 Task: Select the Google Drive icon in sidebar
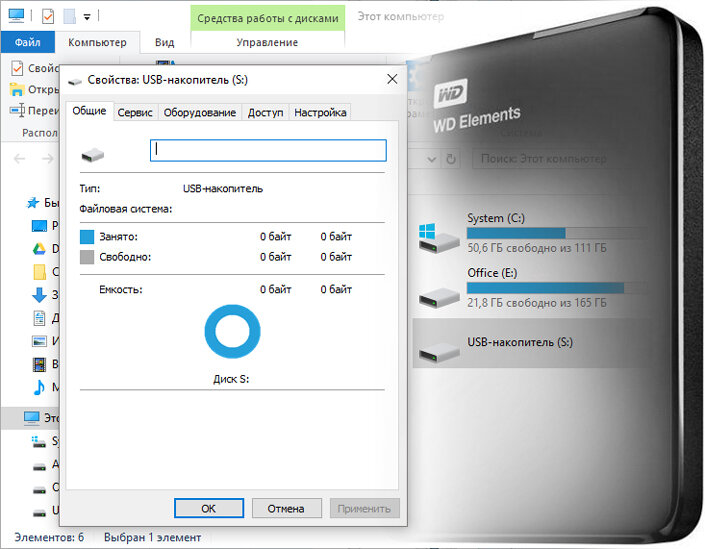coord(40,249)
